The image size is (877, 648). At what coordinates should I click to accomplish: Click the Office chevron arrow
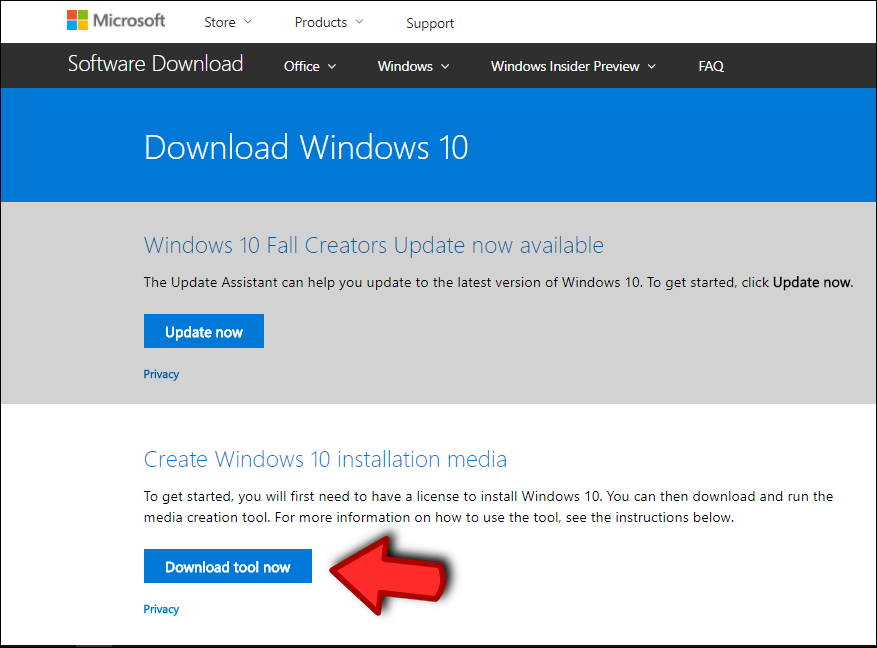click(x=332, y=66)
